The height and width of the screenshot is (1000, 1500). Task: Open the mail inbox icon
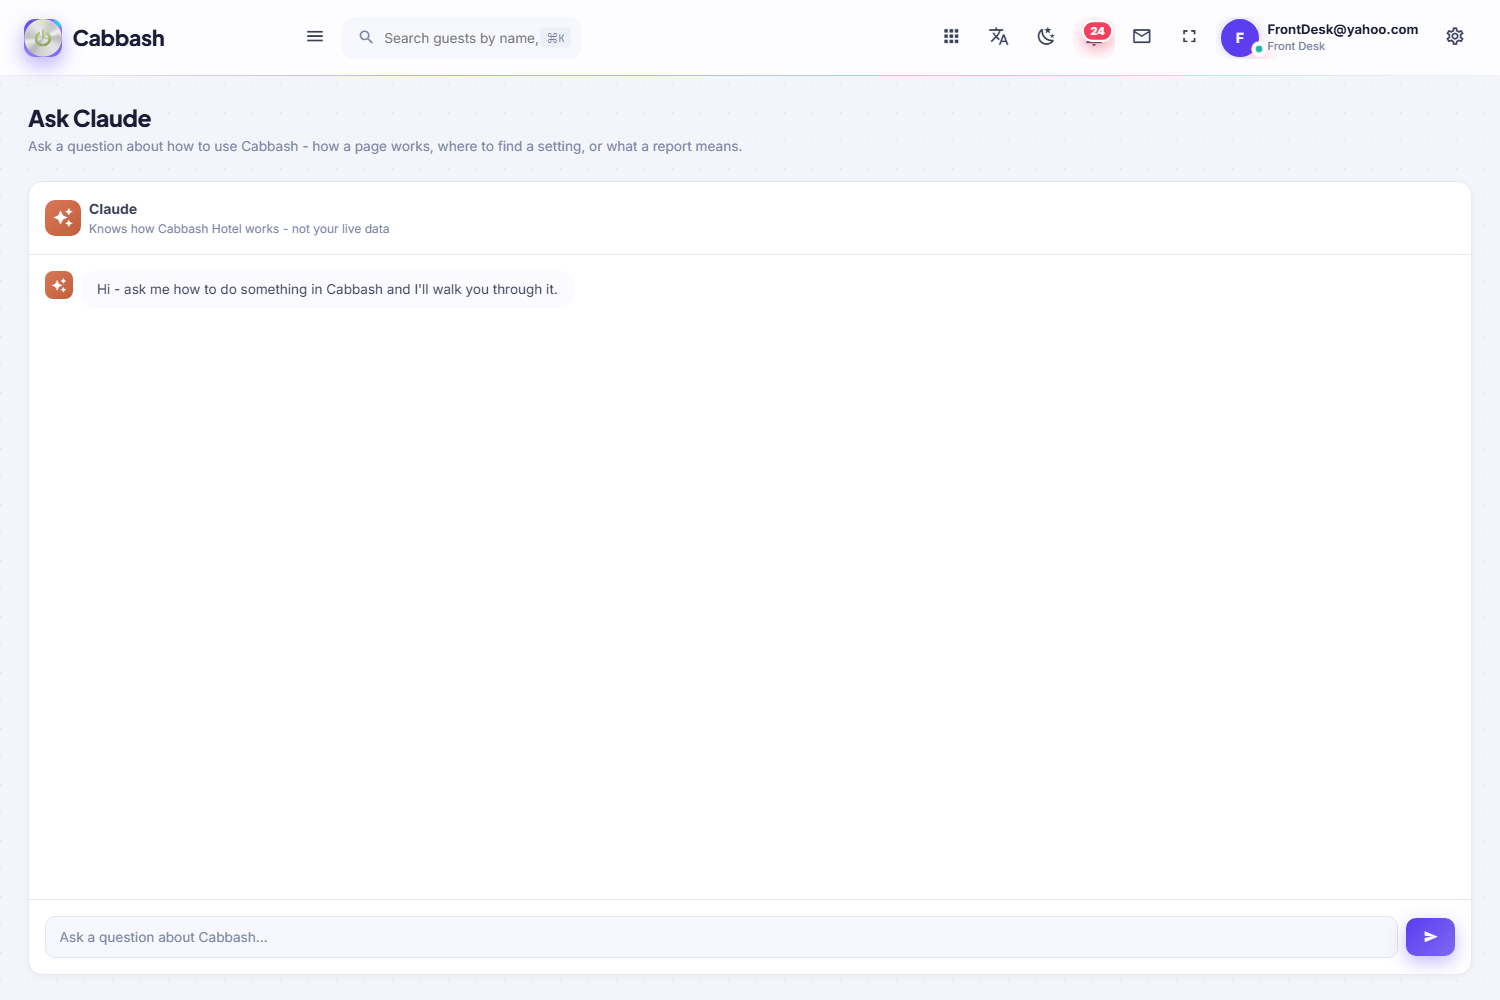[x=1142, y=37]
